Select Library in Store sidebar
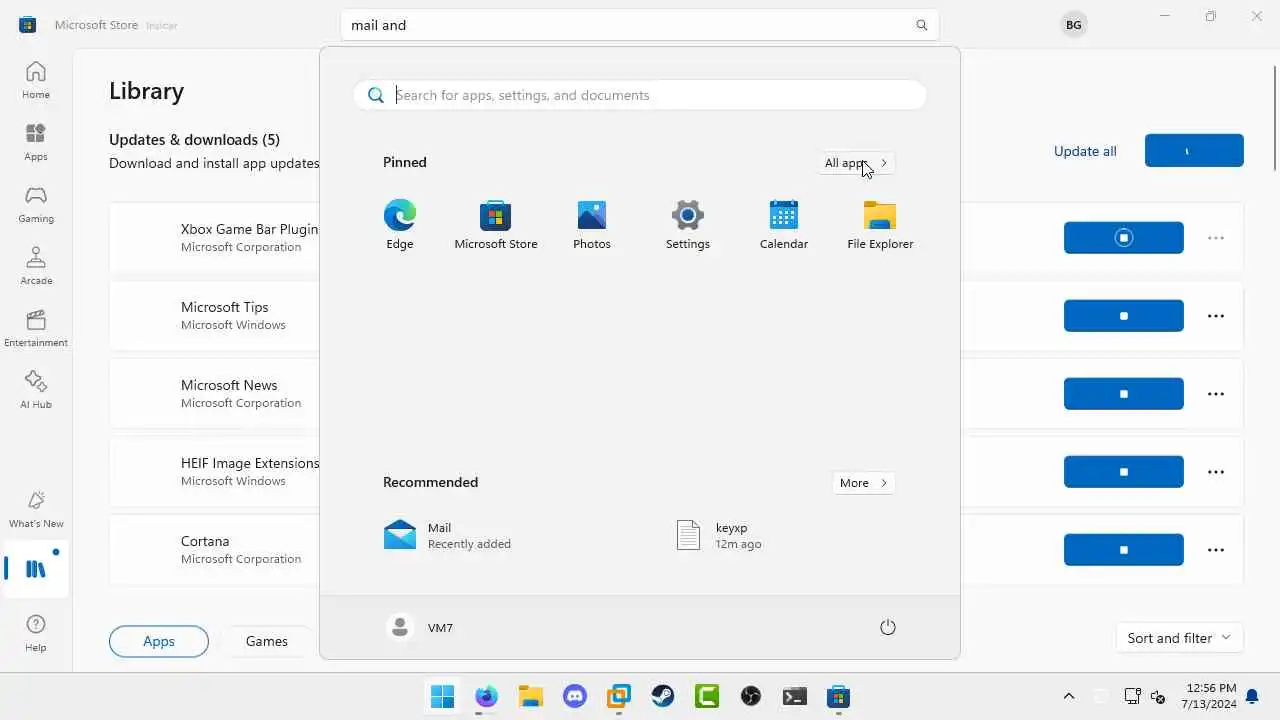The height and width of the screenshot is (720, 1280). (x=36, y=570)
